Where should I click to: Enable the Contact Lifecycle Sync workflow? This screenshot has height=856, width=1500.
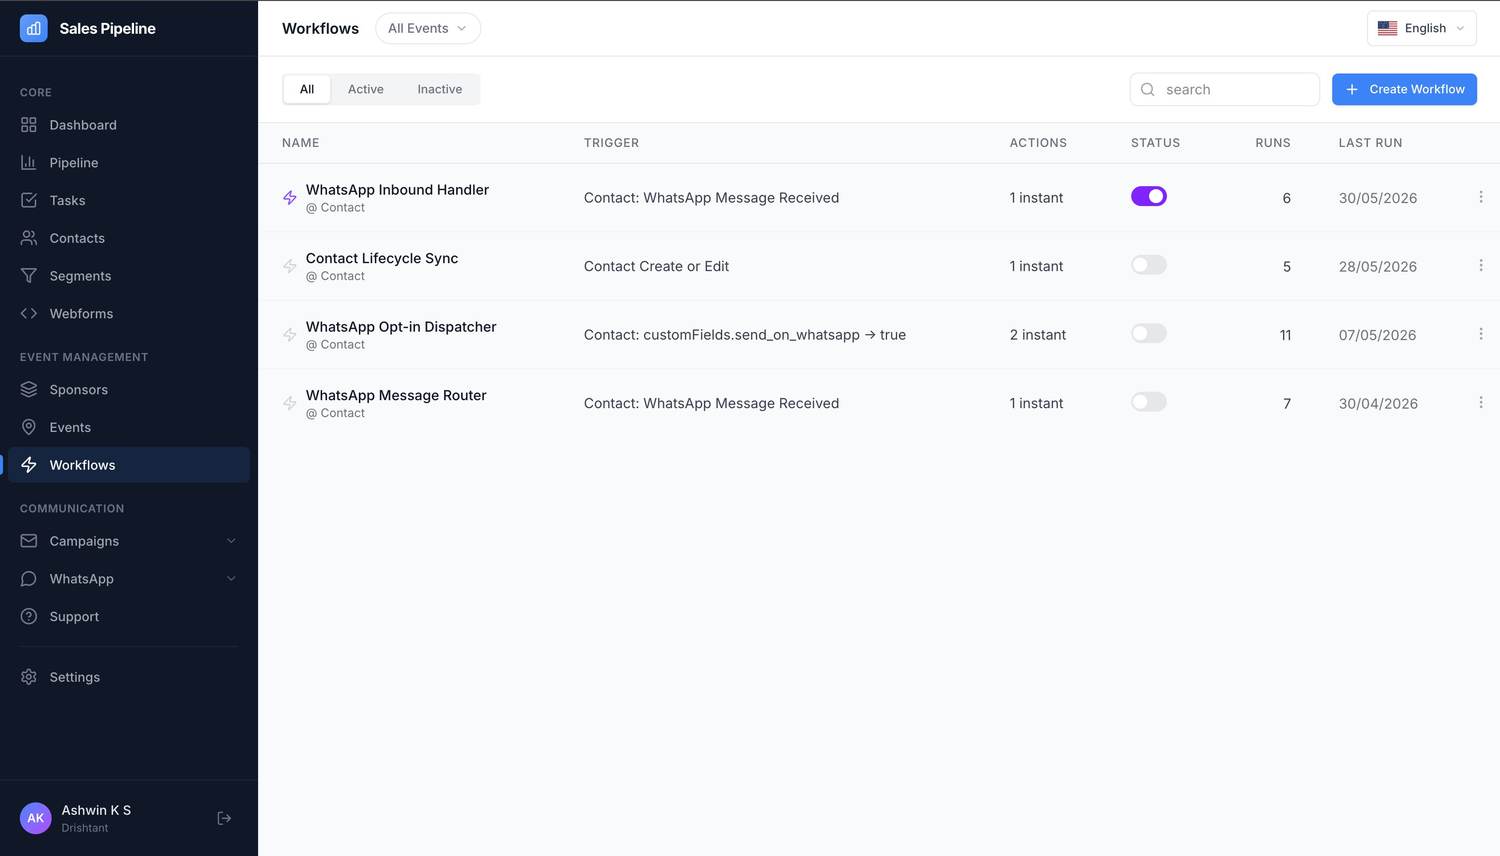[x=1149, y=265]
